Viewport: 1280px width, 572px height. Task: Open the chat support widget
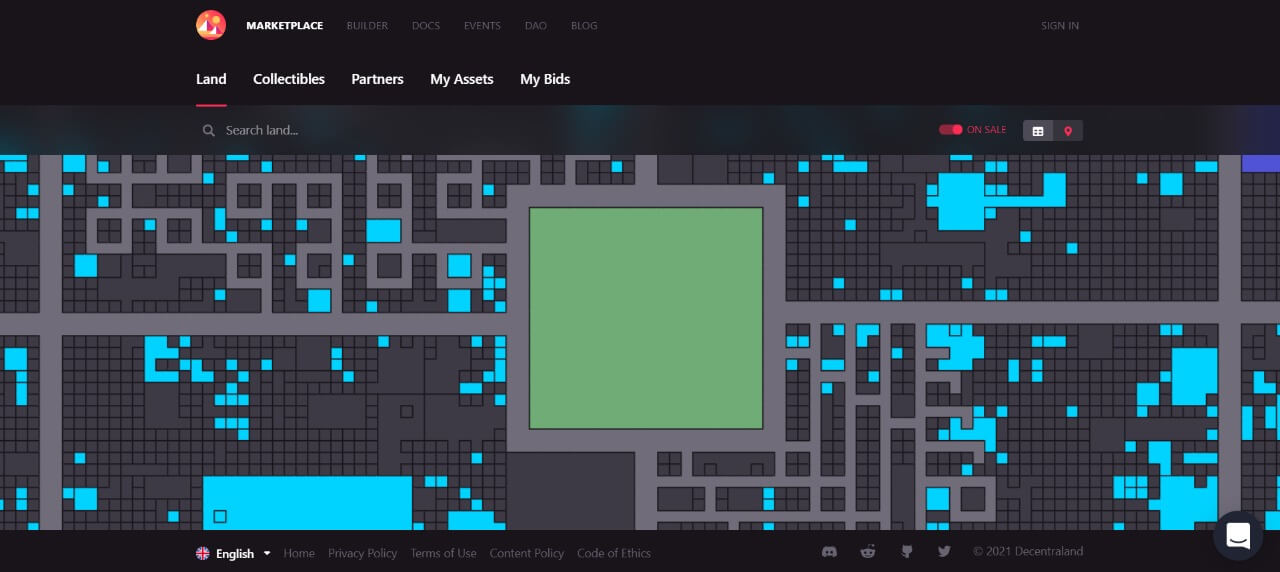(x=1238, y=535)
